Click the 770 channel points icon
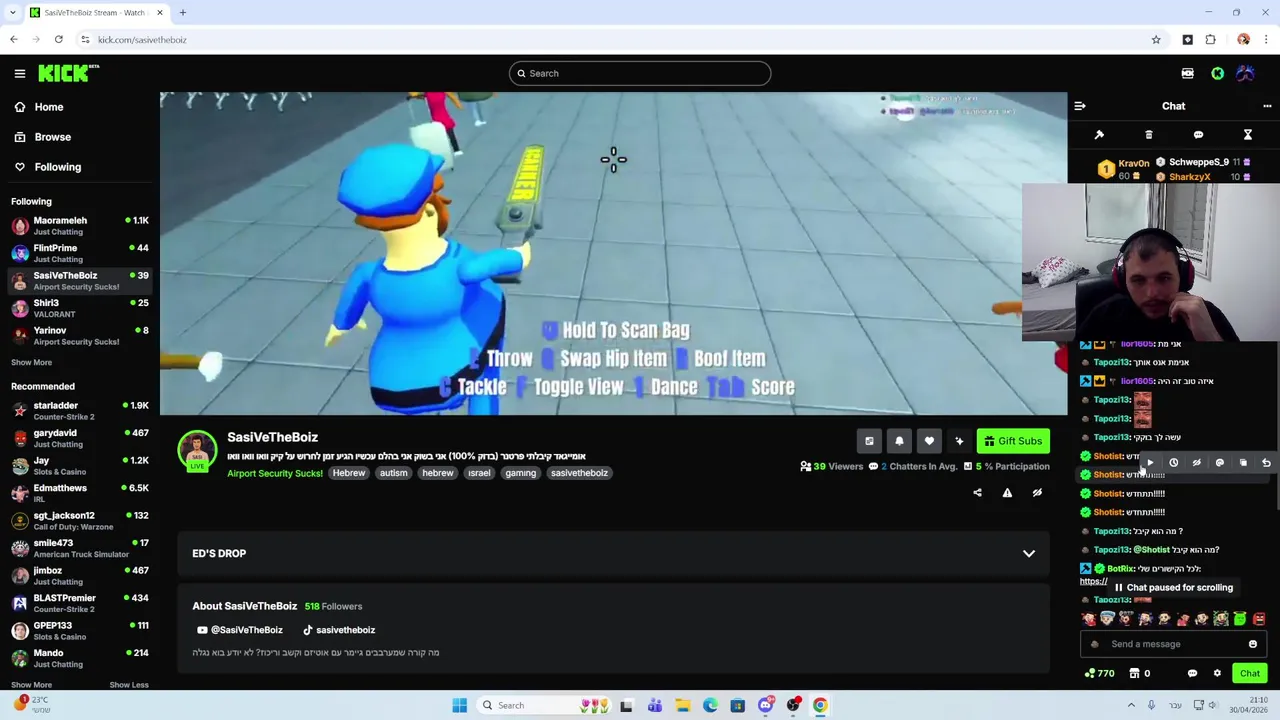The width and height of the screenshot is (1280, 720). point(1099,673)
